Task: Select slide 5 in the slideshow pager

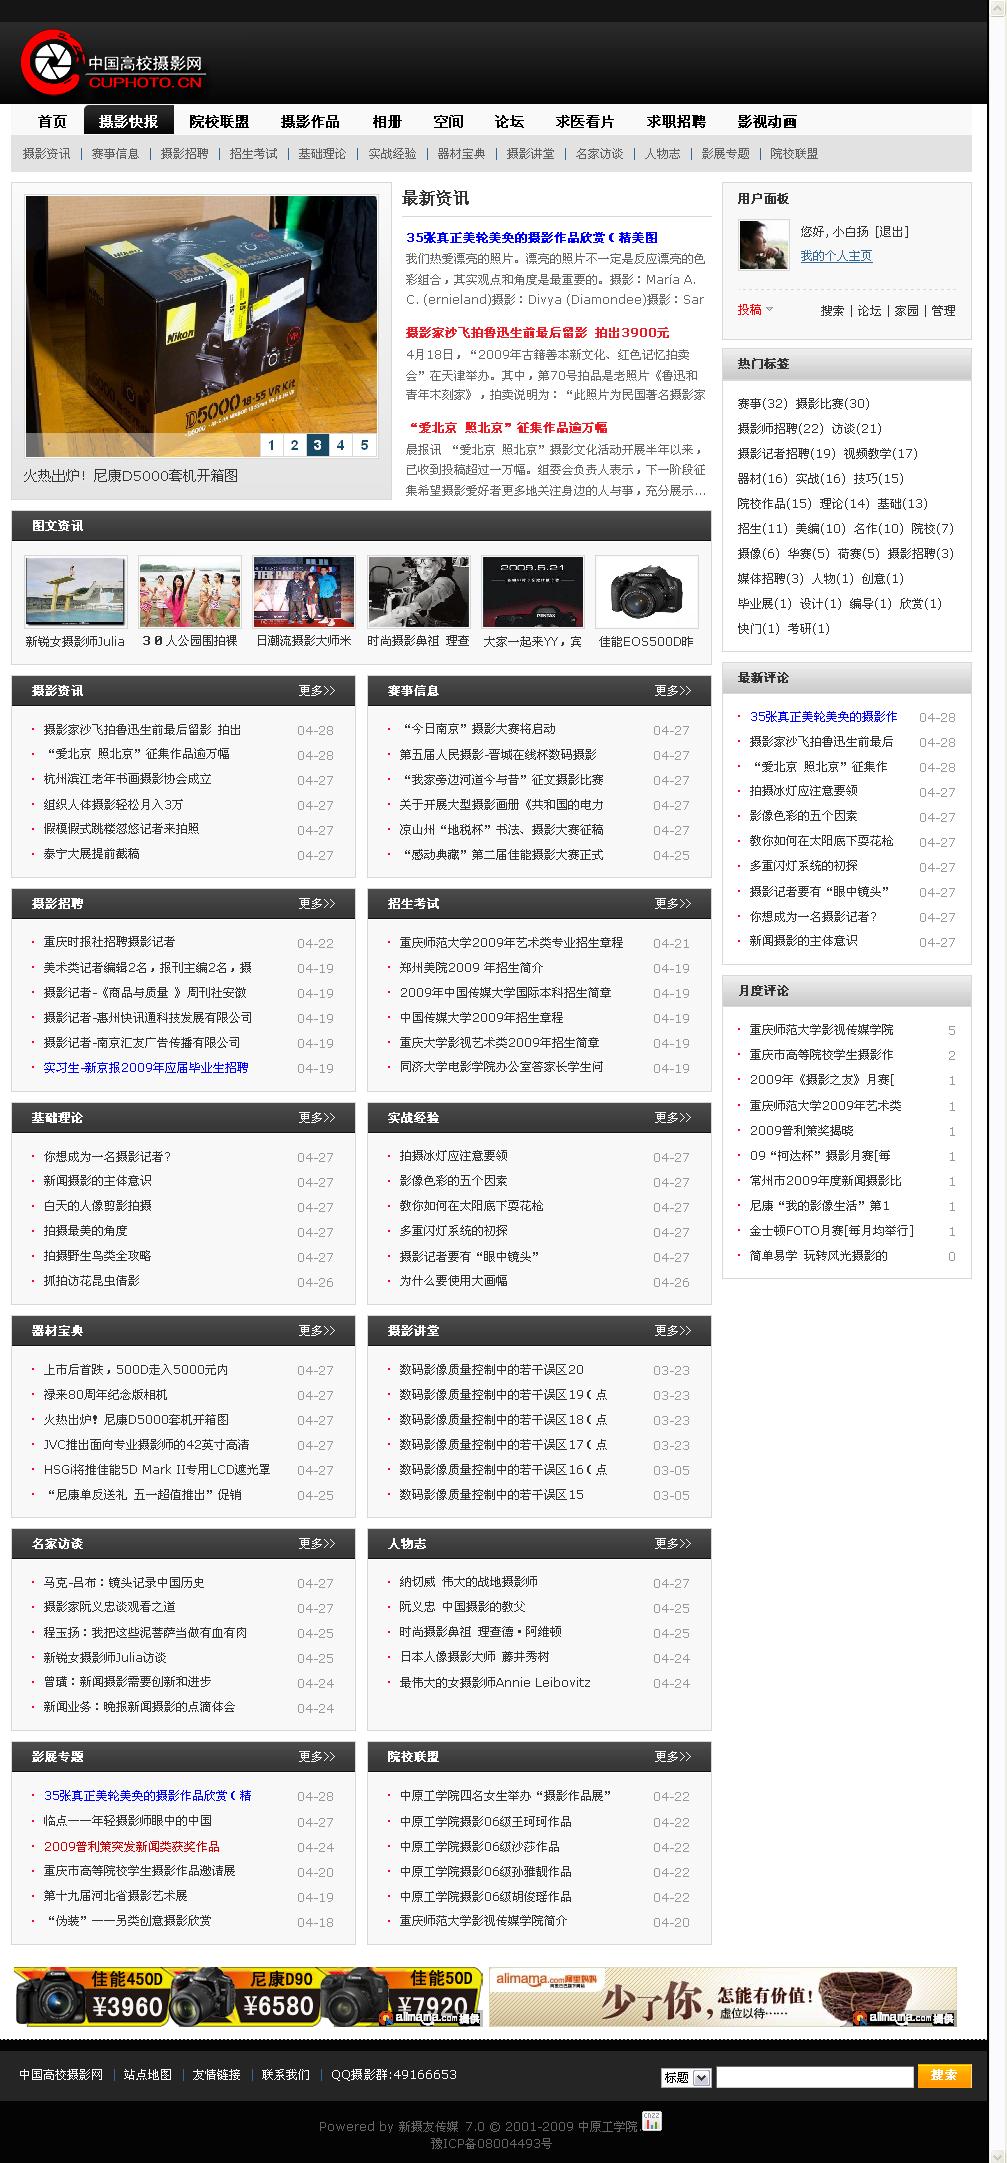Action: (x=364, y=445)
